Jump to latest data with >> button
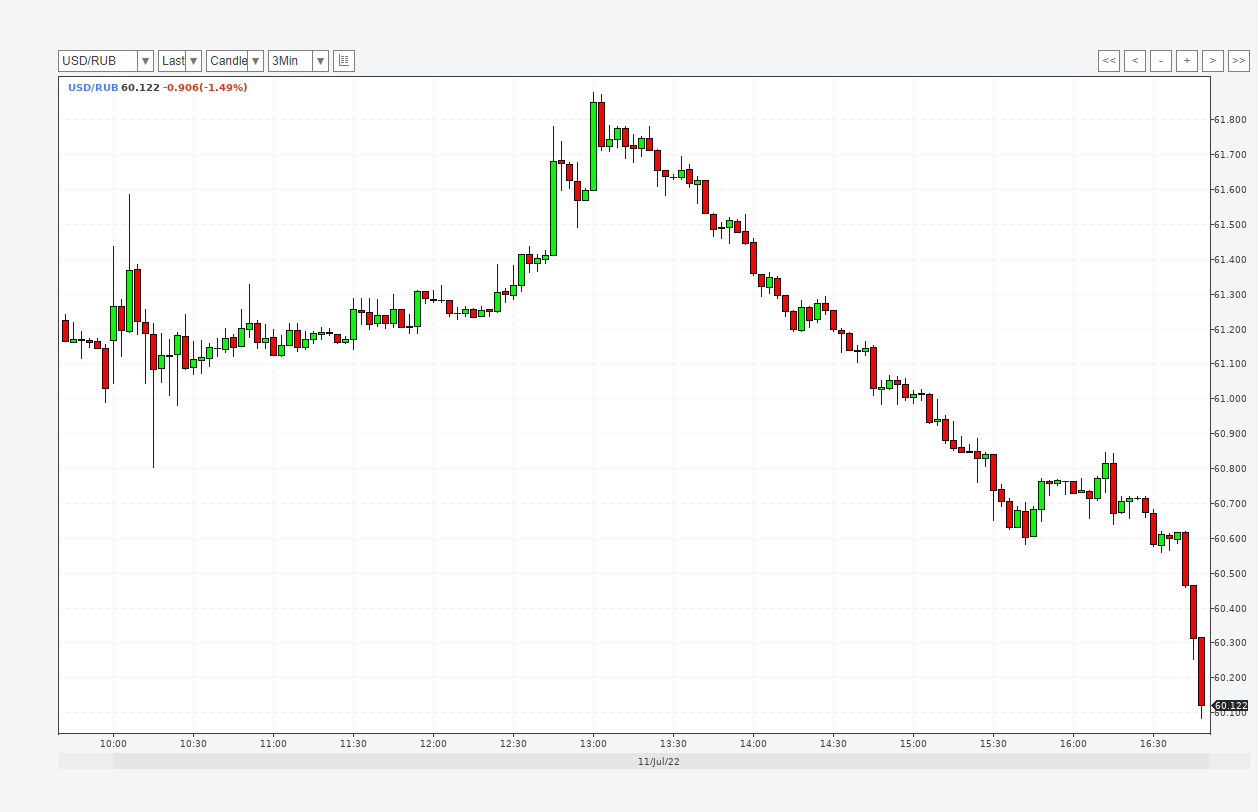The height and width of the screenshot is (812, 1258). [x=1239, y=61]
